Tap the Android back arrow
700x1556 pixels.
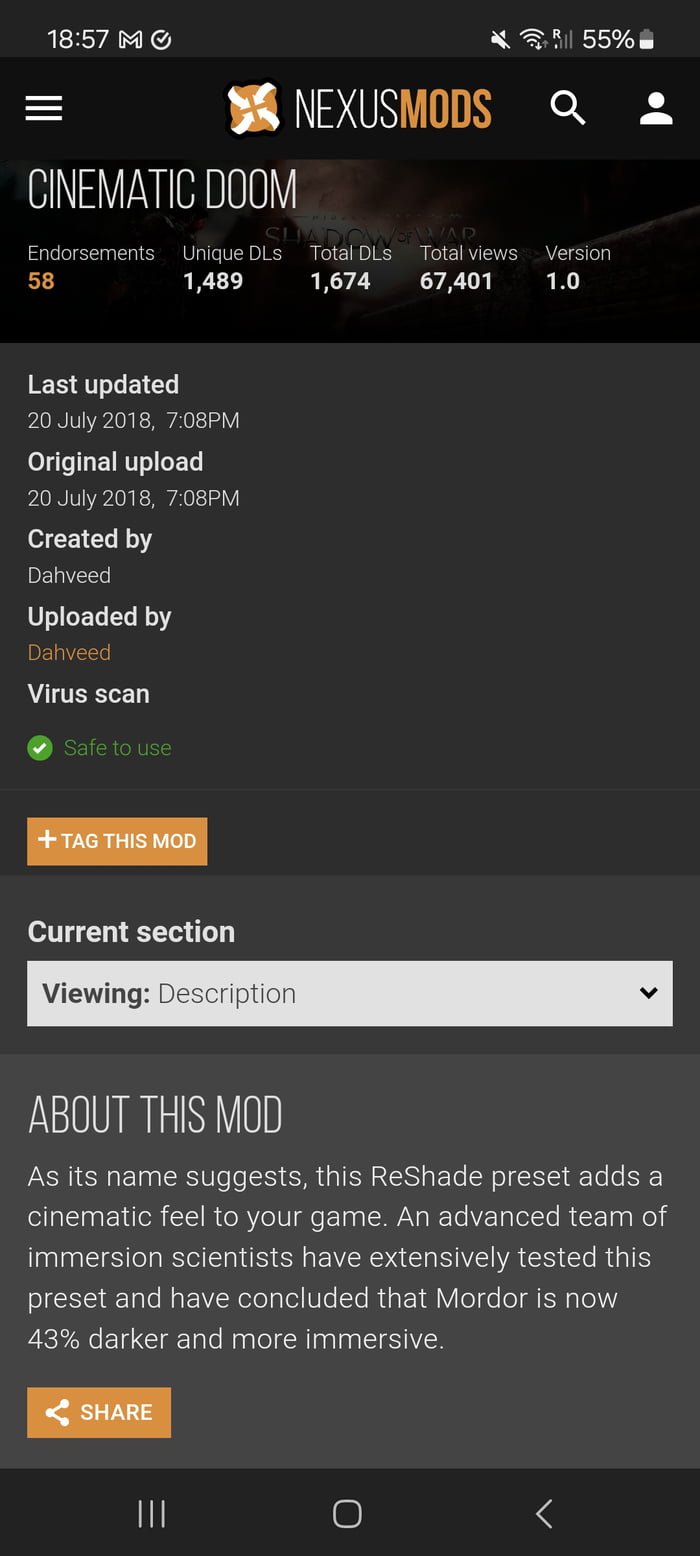(544, 1514)
